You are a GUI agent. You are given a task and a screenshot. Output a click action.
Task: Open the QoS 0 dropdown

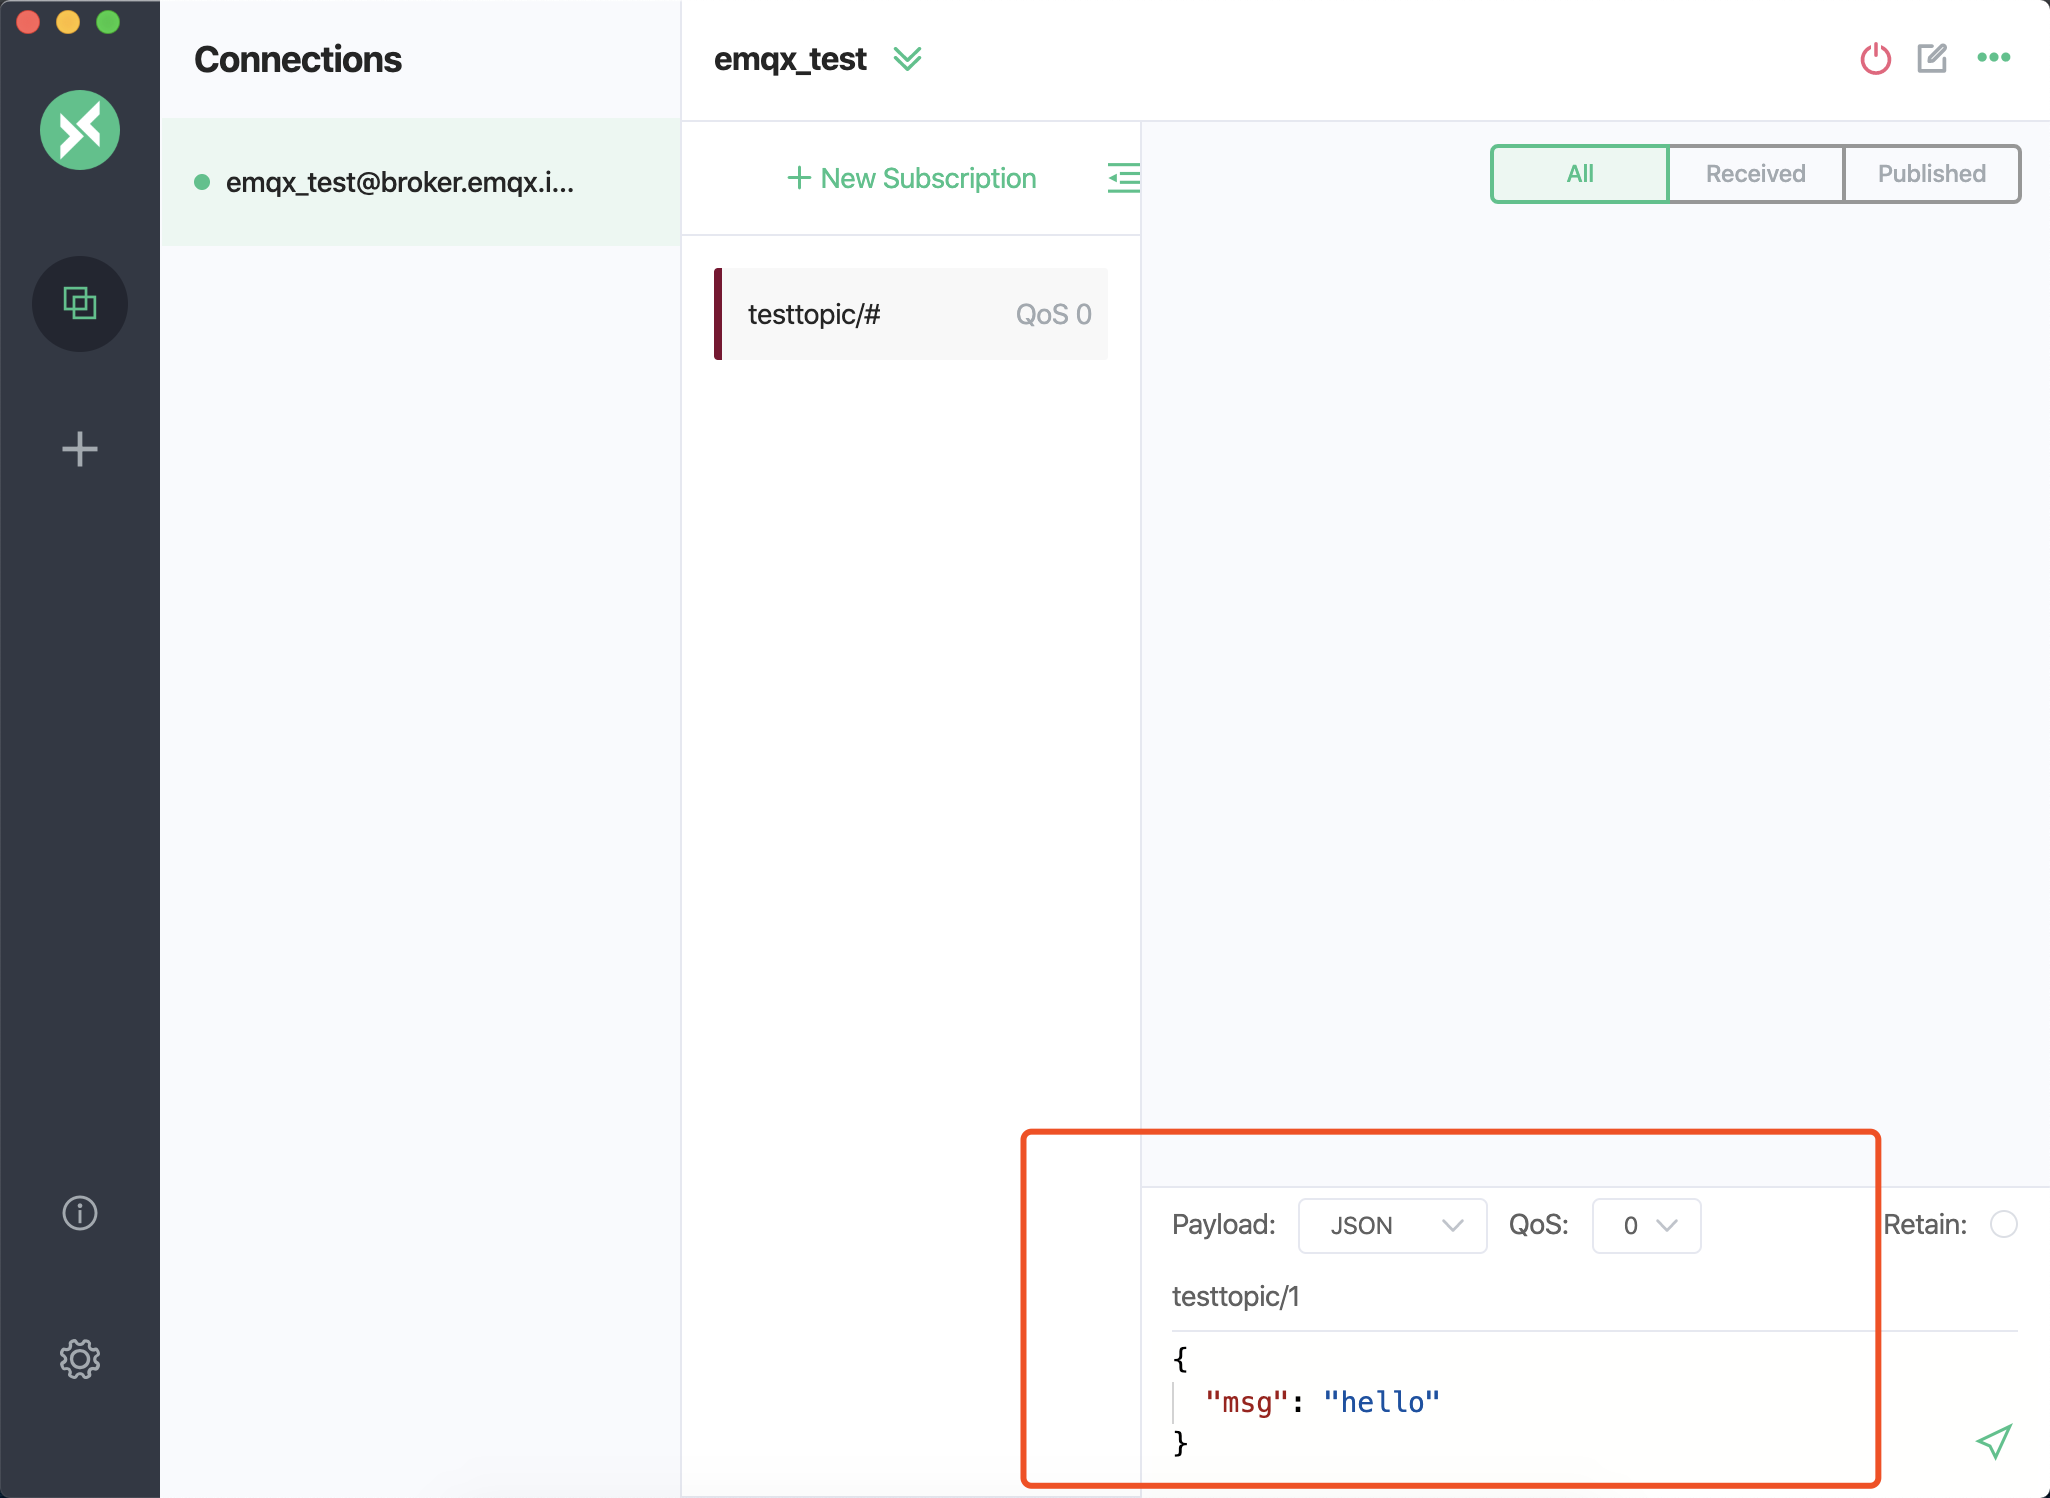pyautogui.click(x=1646, y=1225)
